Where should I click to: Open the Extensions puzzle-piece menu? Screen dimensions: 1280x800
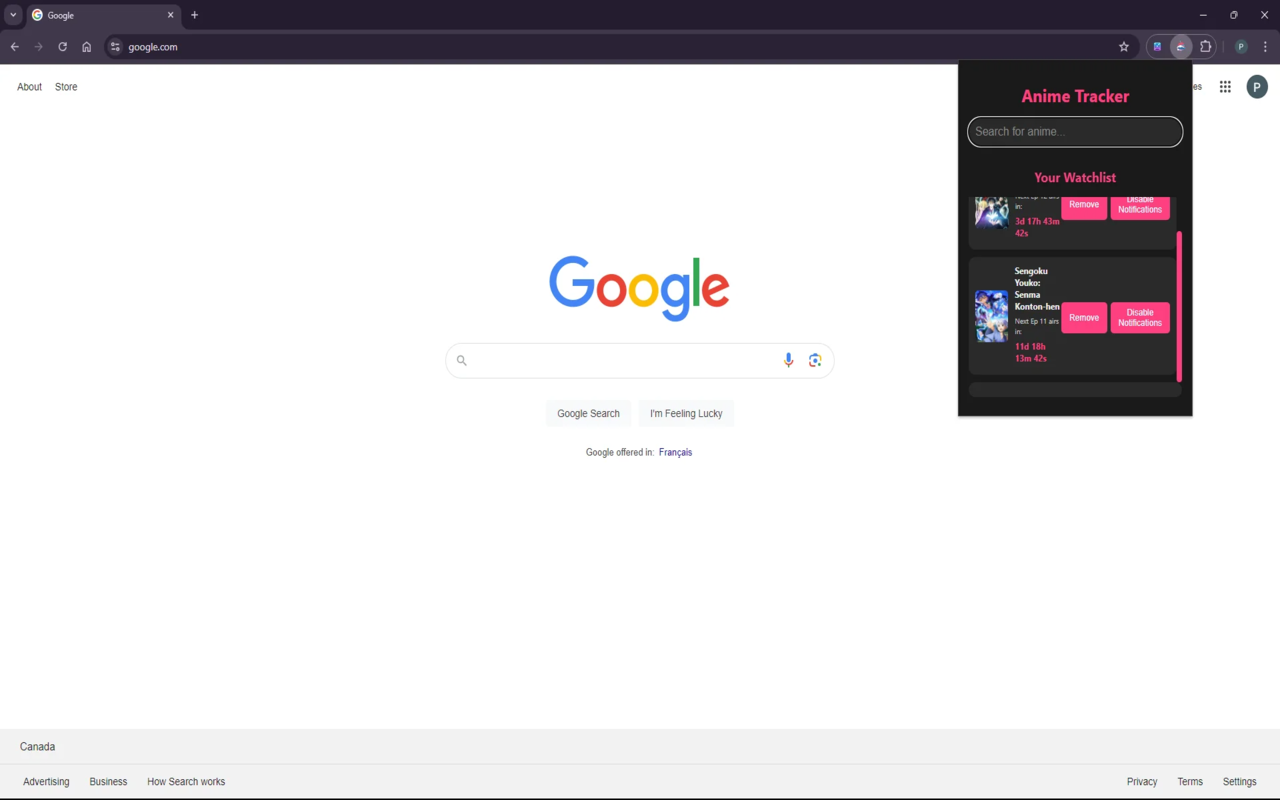click(x=1206, y=47)
